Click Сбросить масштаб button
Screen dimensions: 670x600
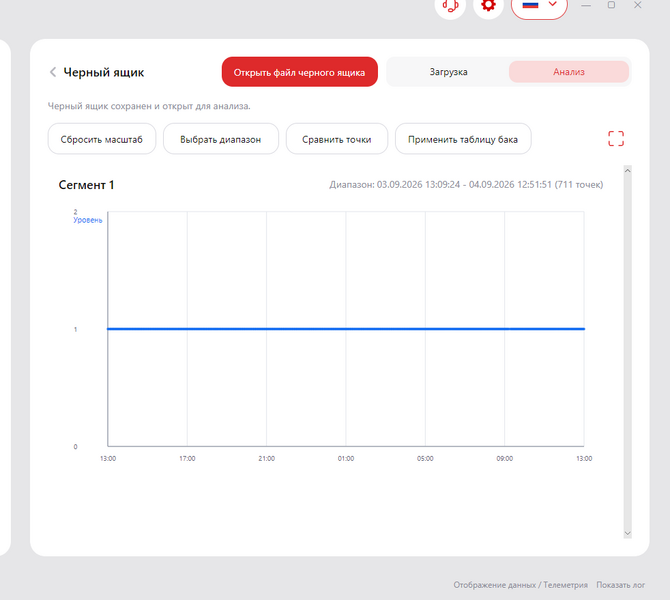point(102,139)
